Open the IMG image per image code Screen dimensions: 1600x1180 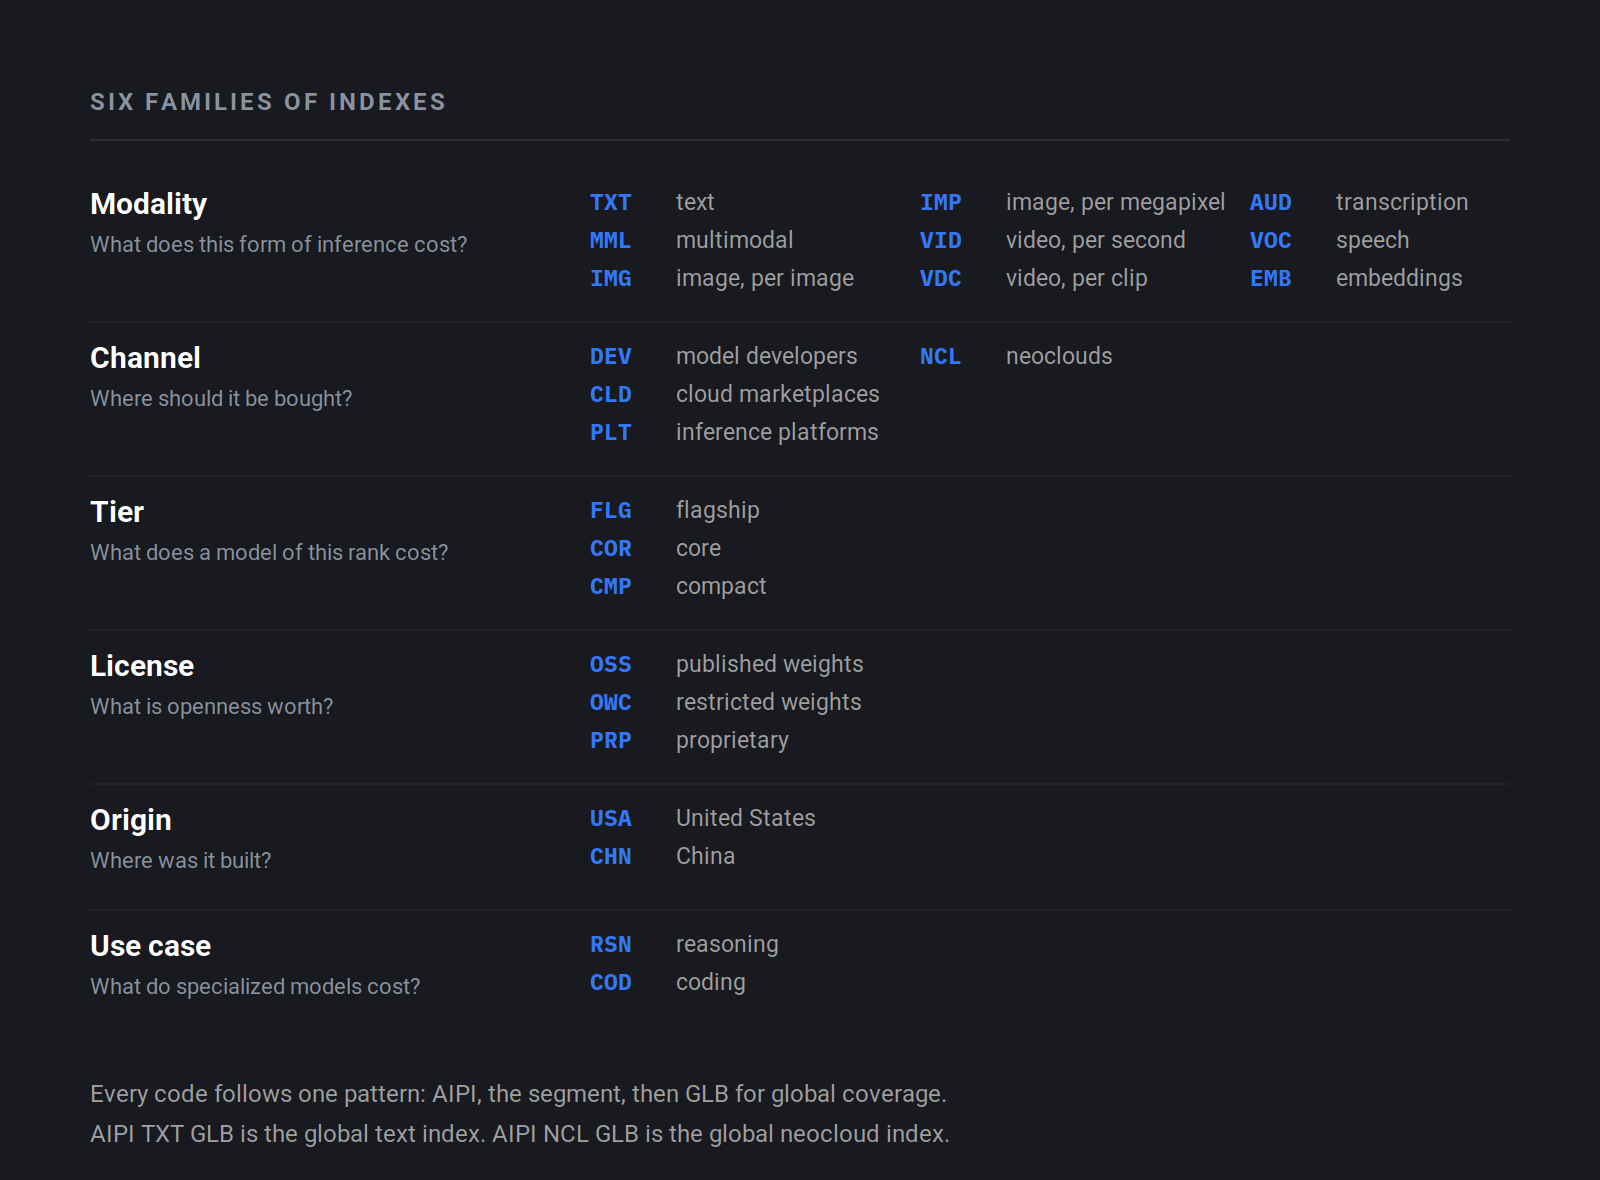(x=610, y=278)
